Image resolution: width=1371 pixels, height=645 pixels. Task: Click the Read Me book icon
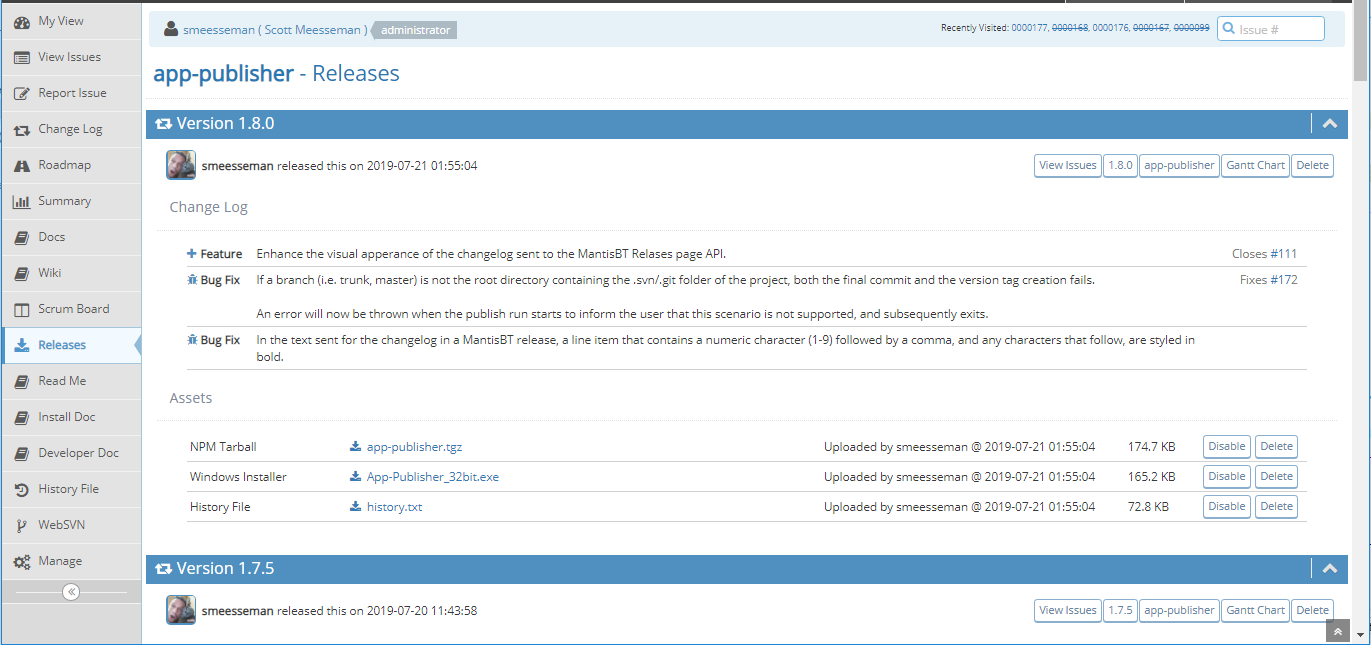click(x=21, y=381)
